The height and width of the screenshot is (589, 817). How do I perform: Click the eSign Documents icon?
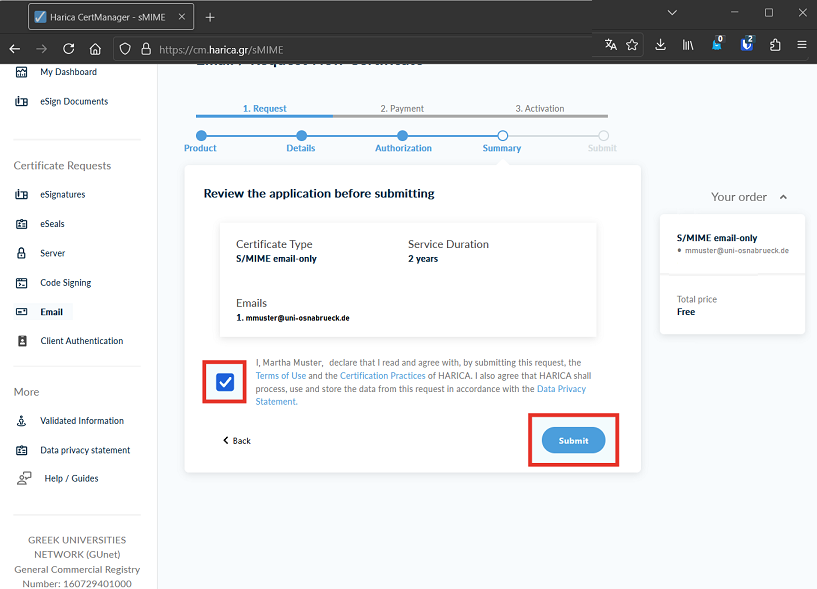coord(21,101)
